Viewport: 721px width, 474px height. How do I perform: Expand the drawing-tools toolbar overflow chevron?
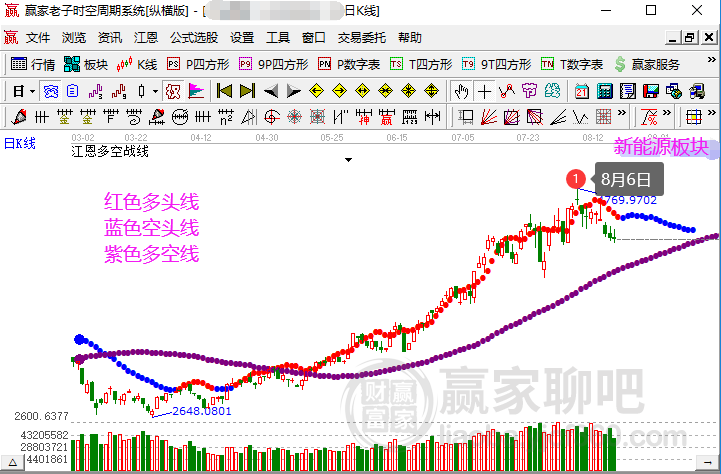coord(622,113)
